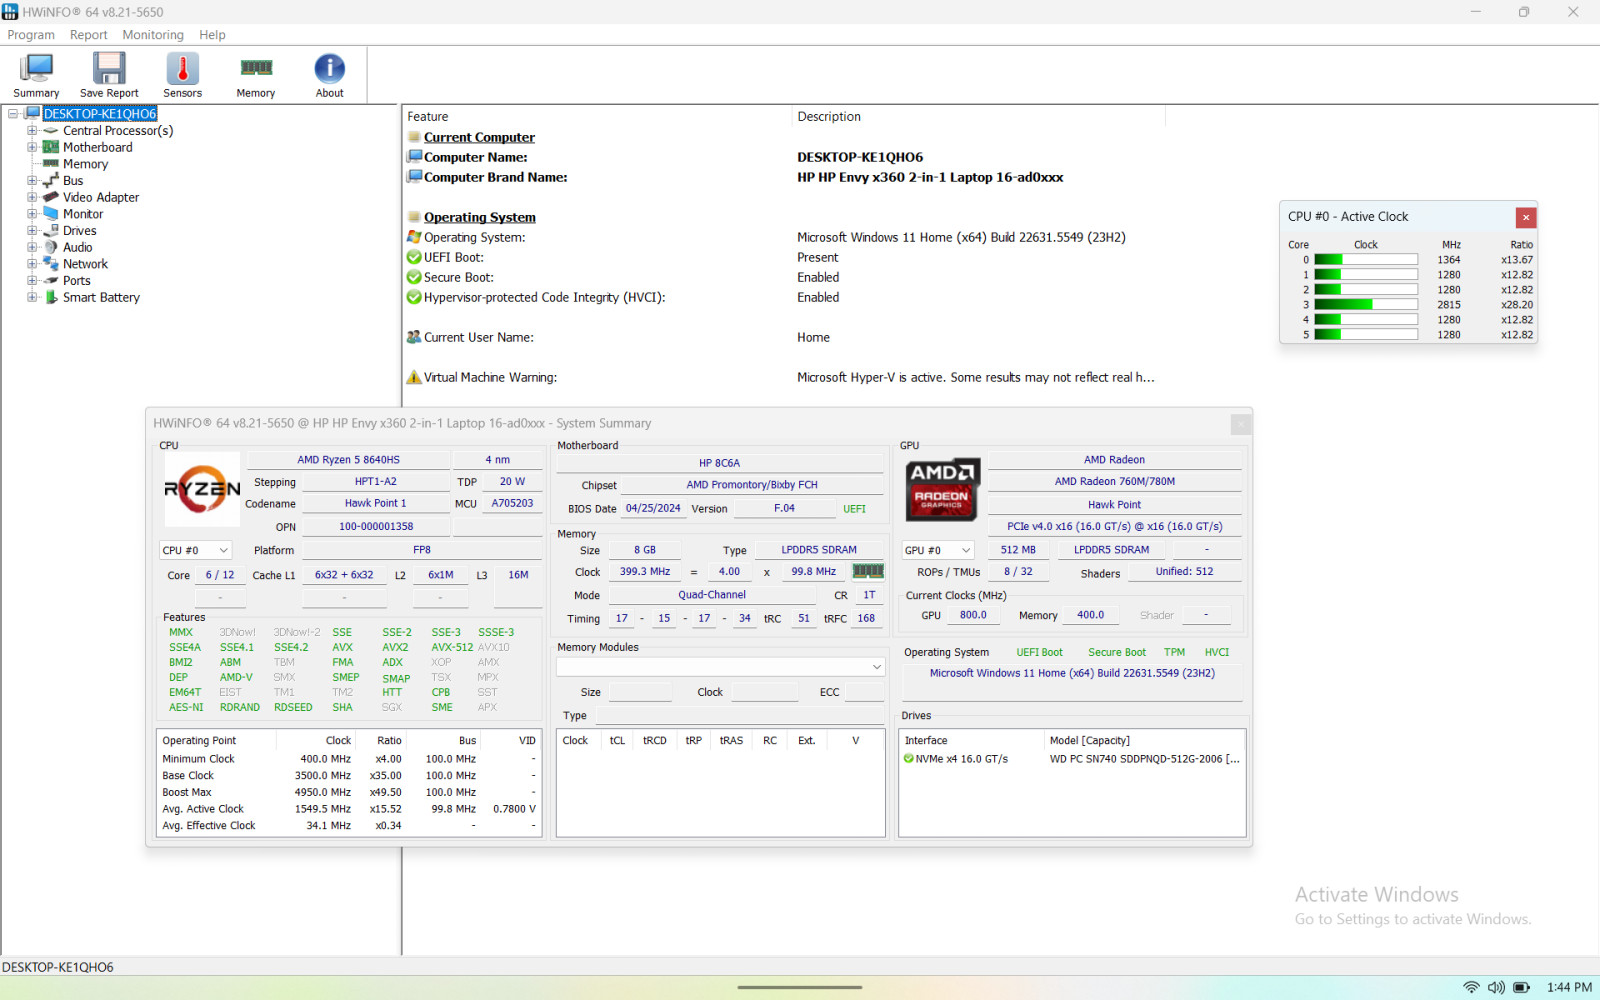Image resolution: width=1600 pixels, height=1000 pixels.
Task: Click the Video Adapter tree icon
Action: pyautogui.click(x=51, y=197)
